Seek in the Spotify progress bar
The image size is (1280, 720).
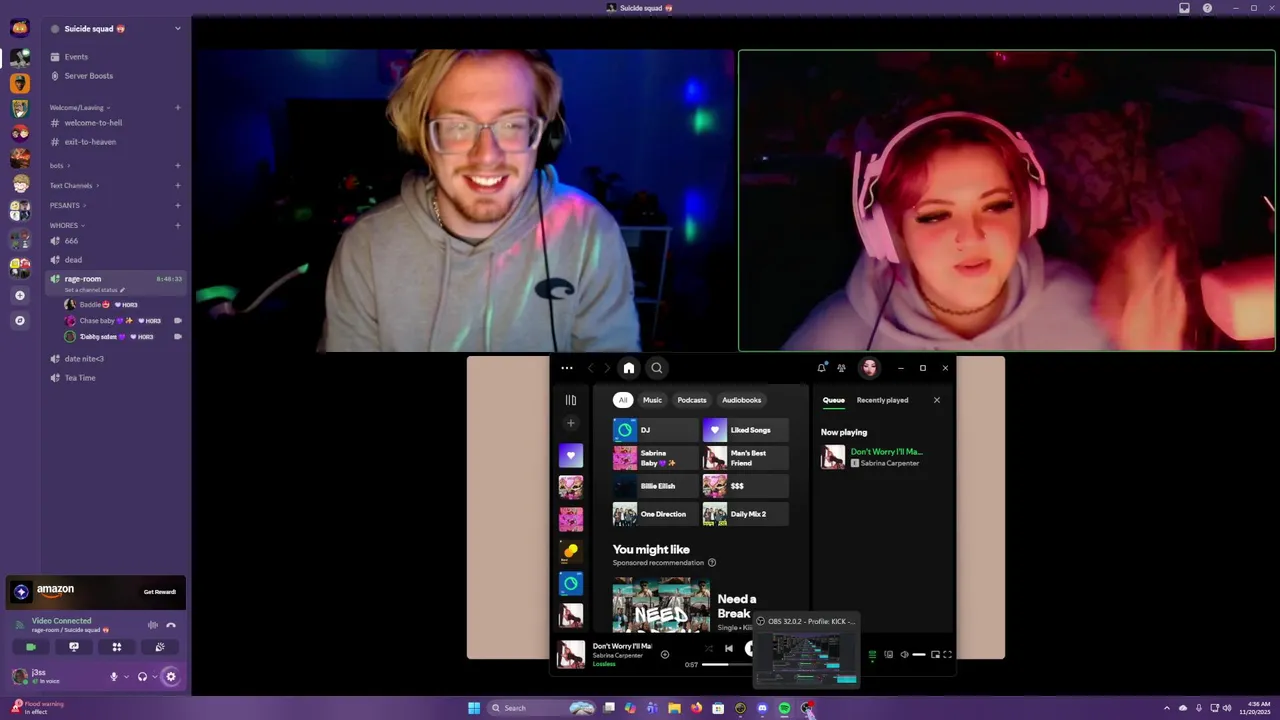(726, 664)
